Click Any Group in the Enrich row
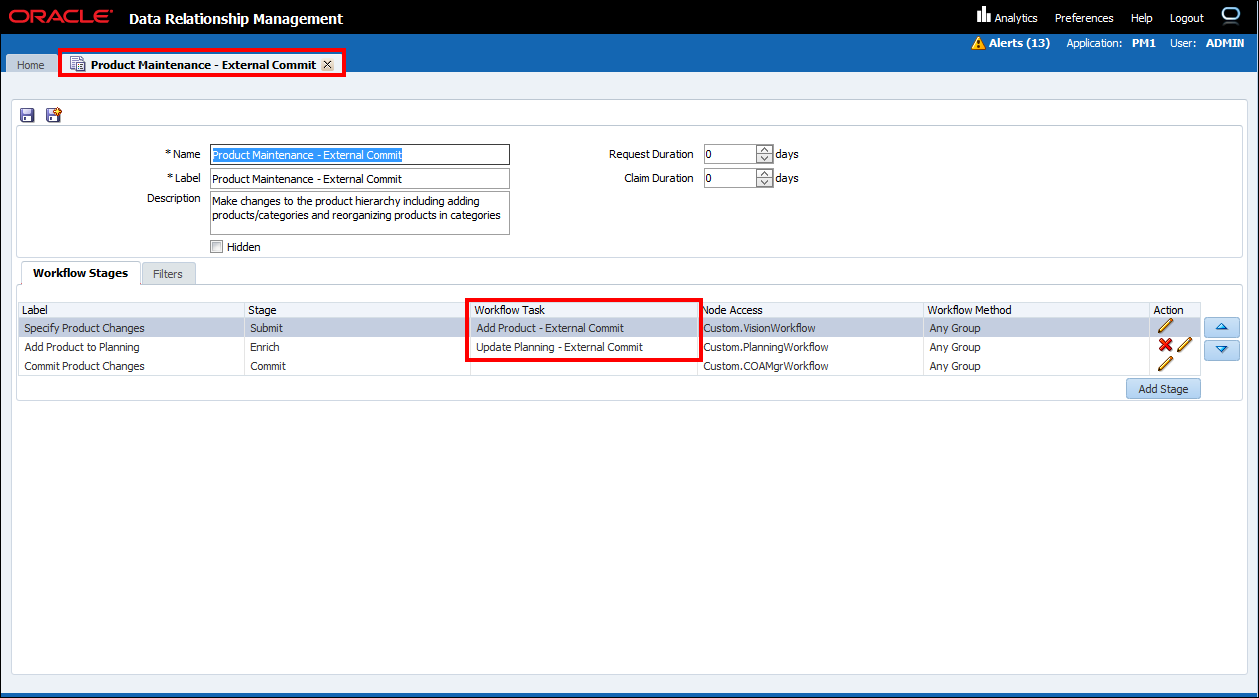The image size is (1259, 698). (955, 347)
